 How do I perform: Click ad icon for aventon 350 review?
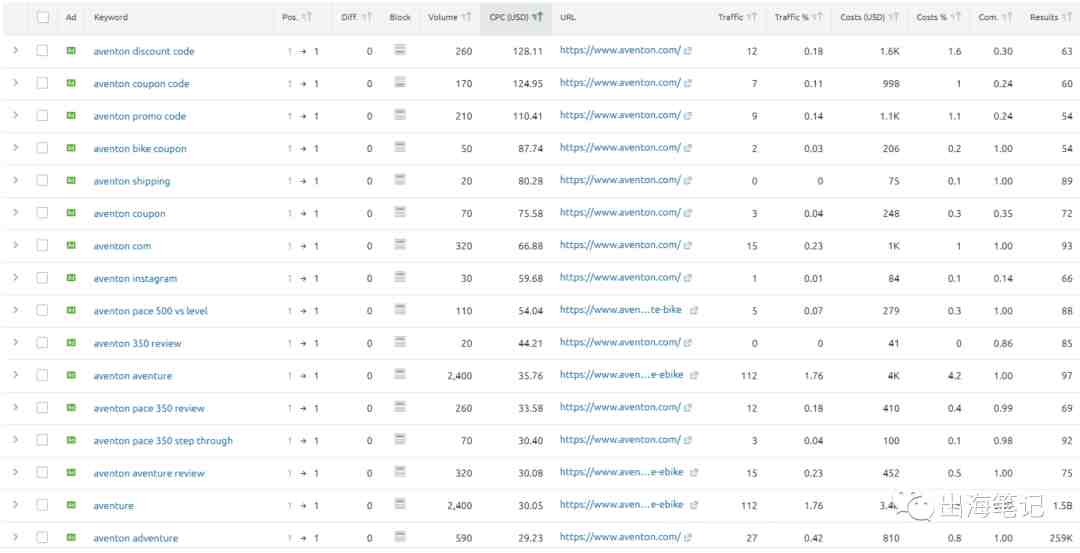[x=71, y=342]
